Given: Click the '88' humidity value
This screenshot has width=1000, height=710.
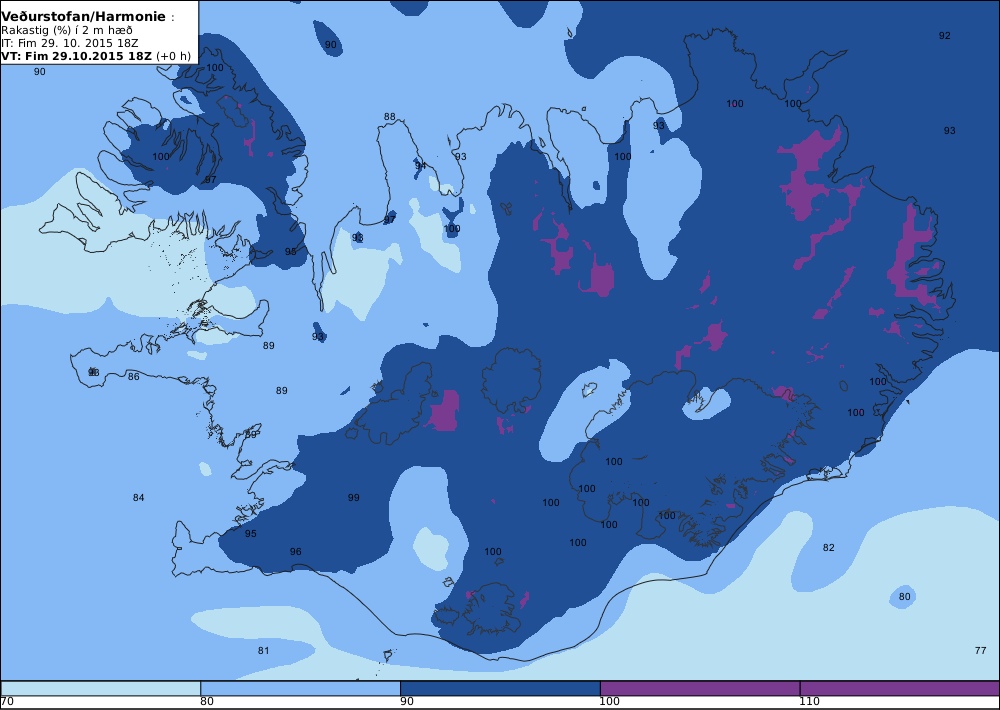Looking at the screenshot, I should tap(389, 117).
